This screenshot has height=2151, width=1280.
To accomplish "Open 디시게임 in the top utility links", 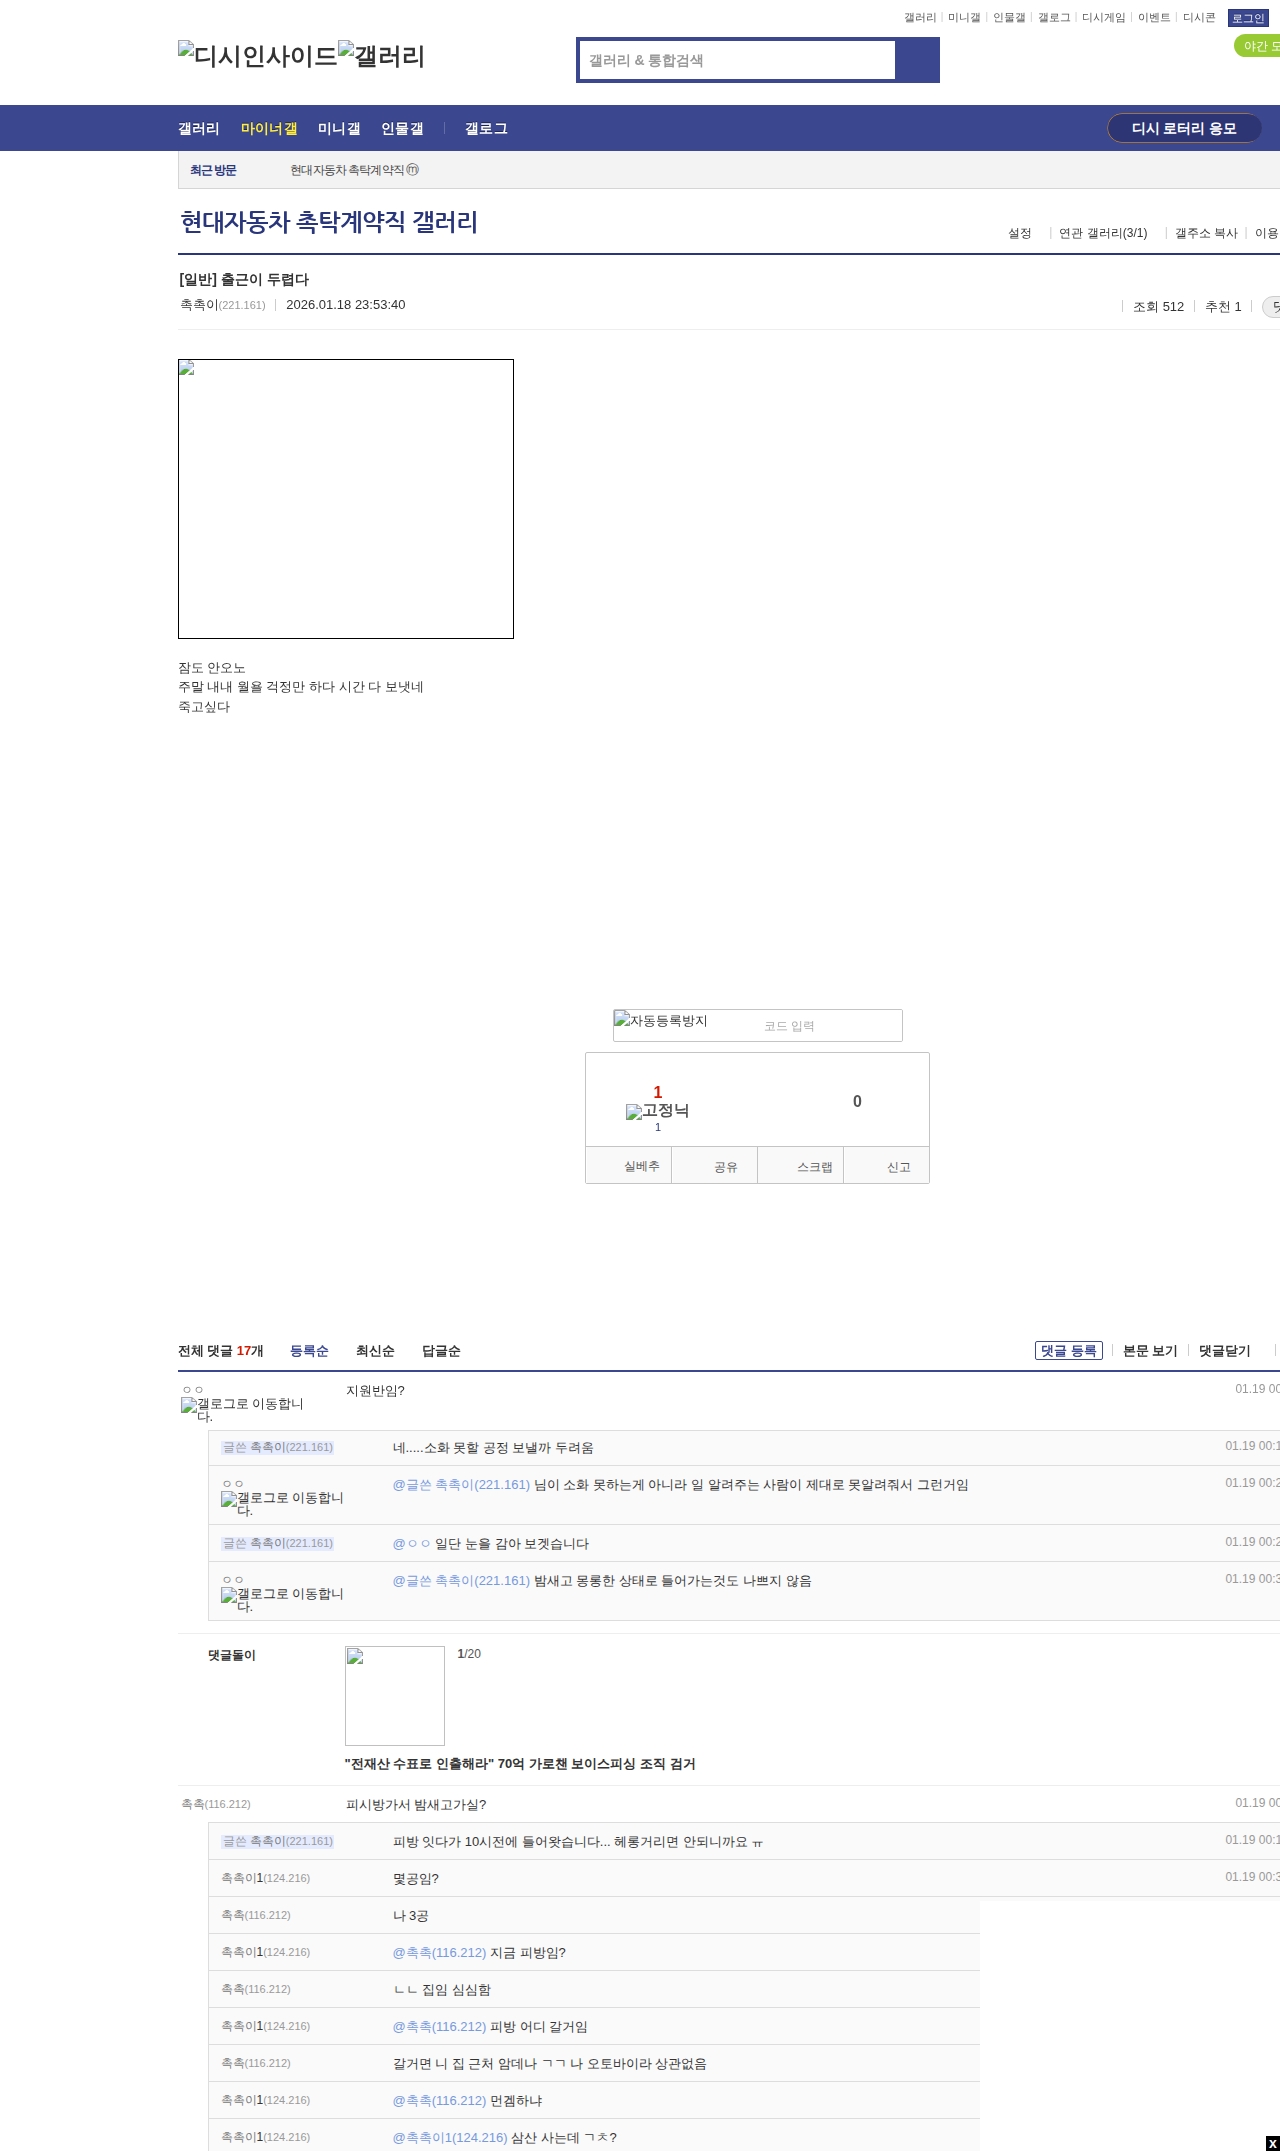I will click(x=1104, y=18).
